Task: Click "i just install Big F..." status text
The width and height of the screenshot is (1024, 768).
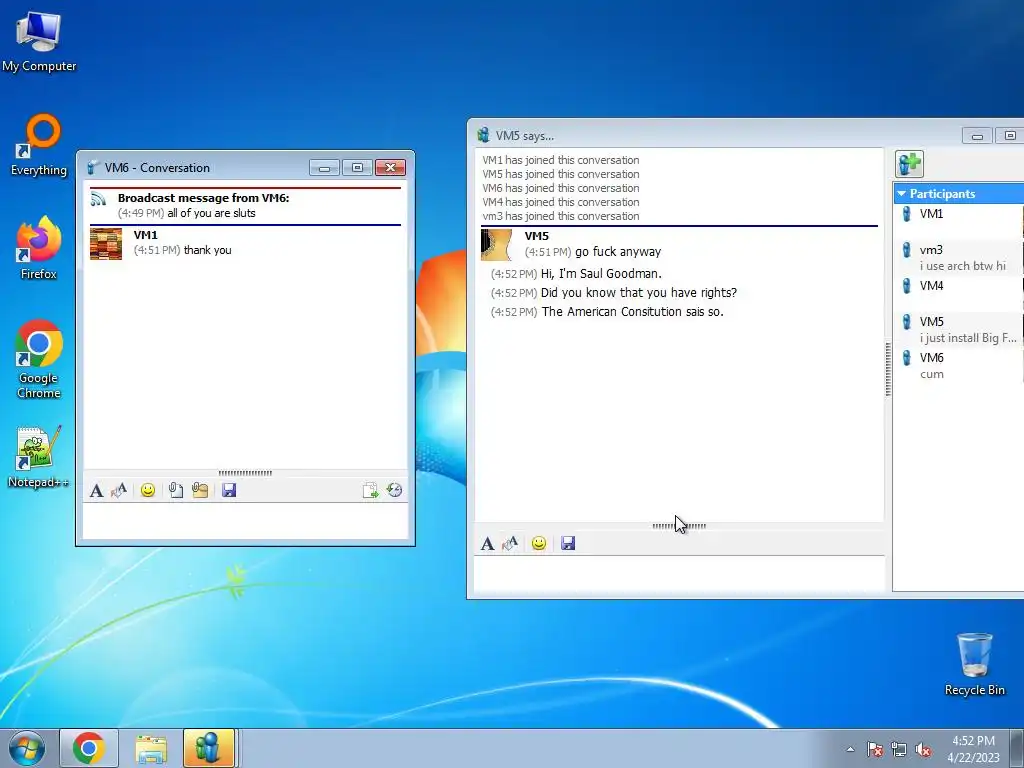Action: coord(968,338)
